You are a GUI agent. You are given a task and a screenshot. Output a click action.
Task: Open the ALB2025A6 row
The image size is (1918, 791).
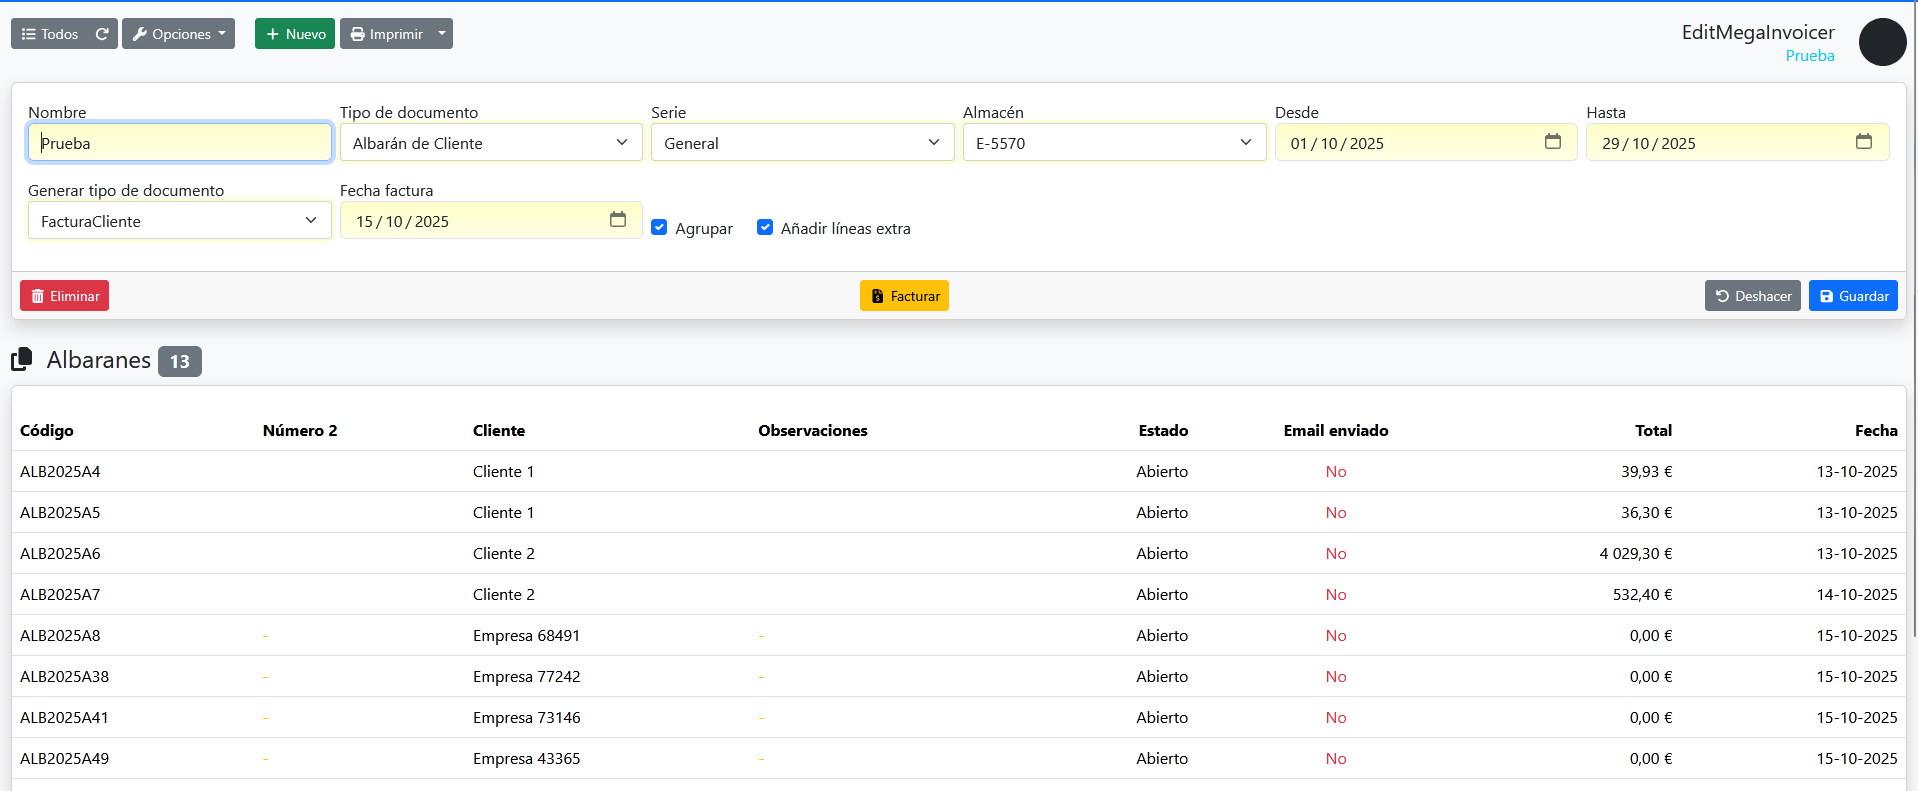[60, 553]
